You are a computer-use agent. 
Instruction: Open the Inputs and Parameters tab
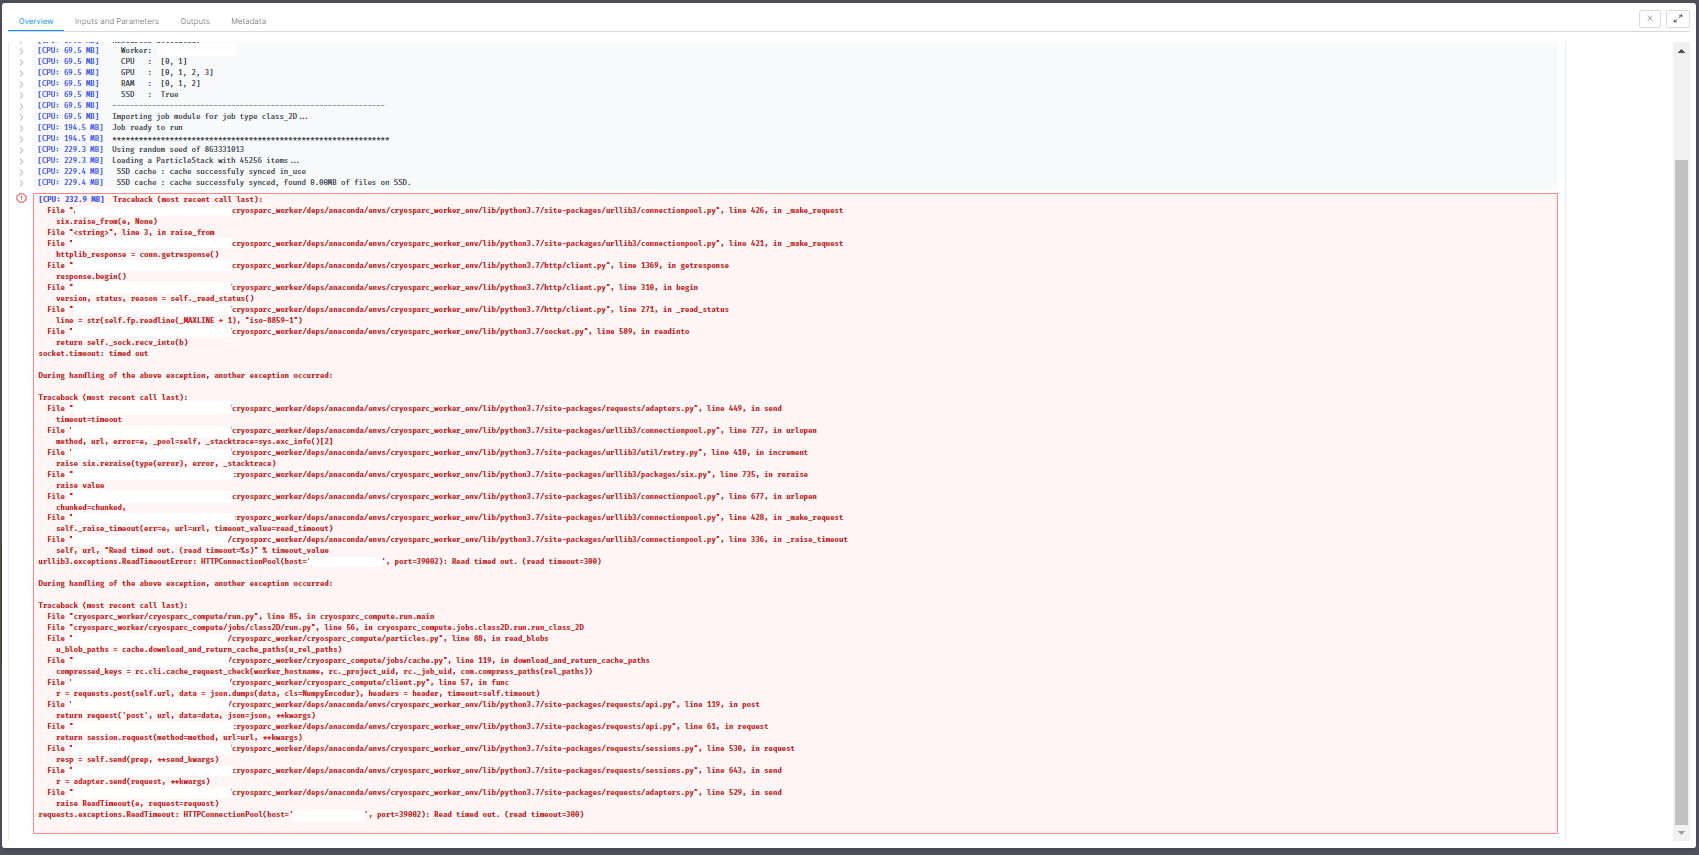point(116,21)
